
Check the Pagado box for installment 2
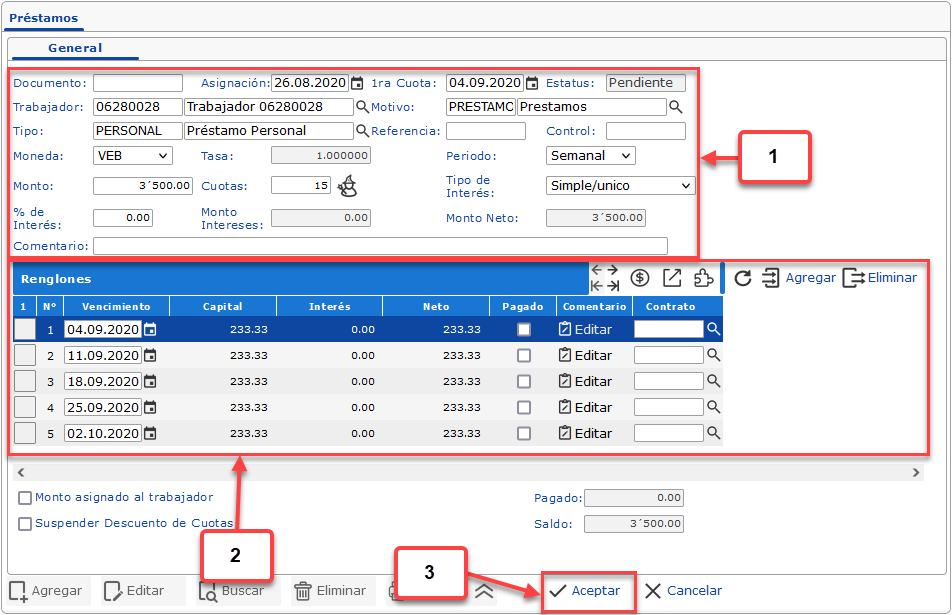point(524,355)
